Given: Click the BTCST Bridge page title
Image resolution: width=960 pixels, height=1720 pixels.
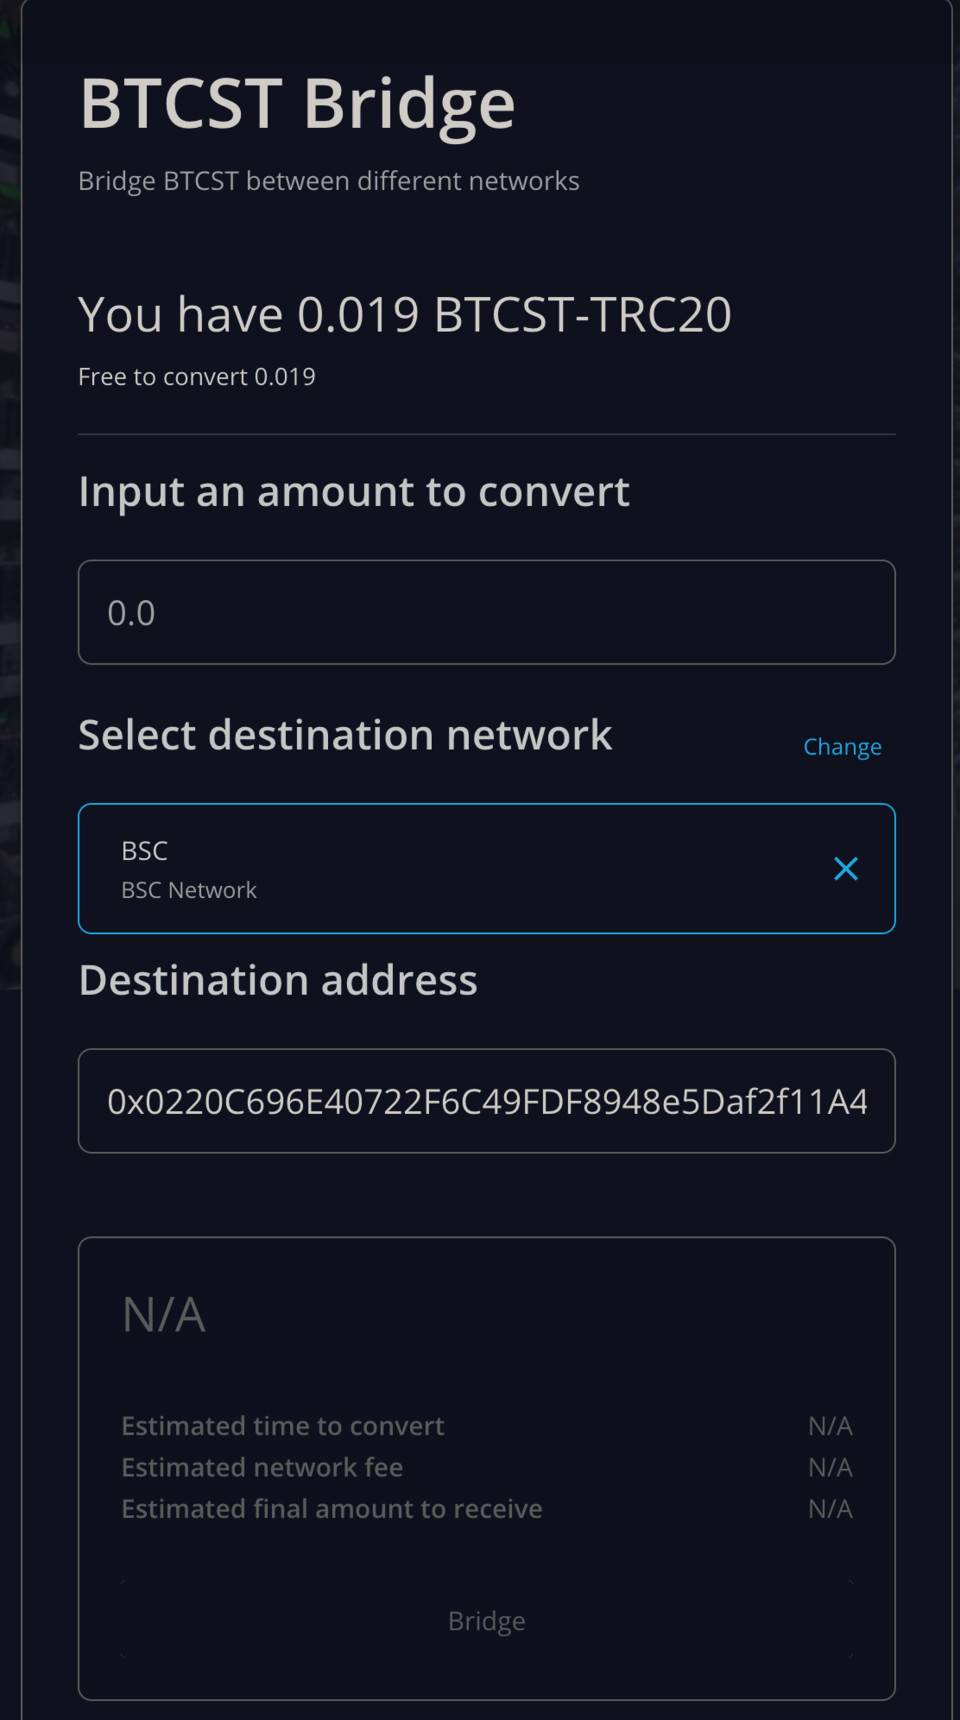Looking at the screenshot, I should pyautogui.click(x=297, y=103).
